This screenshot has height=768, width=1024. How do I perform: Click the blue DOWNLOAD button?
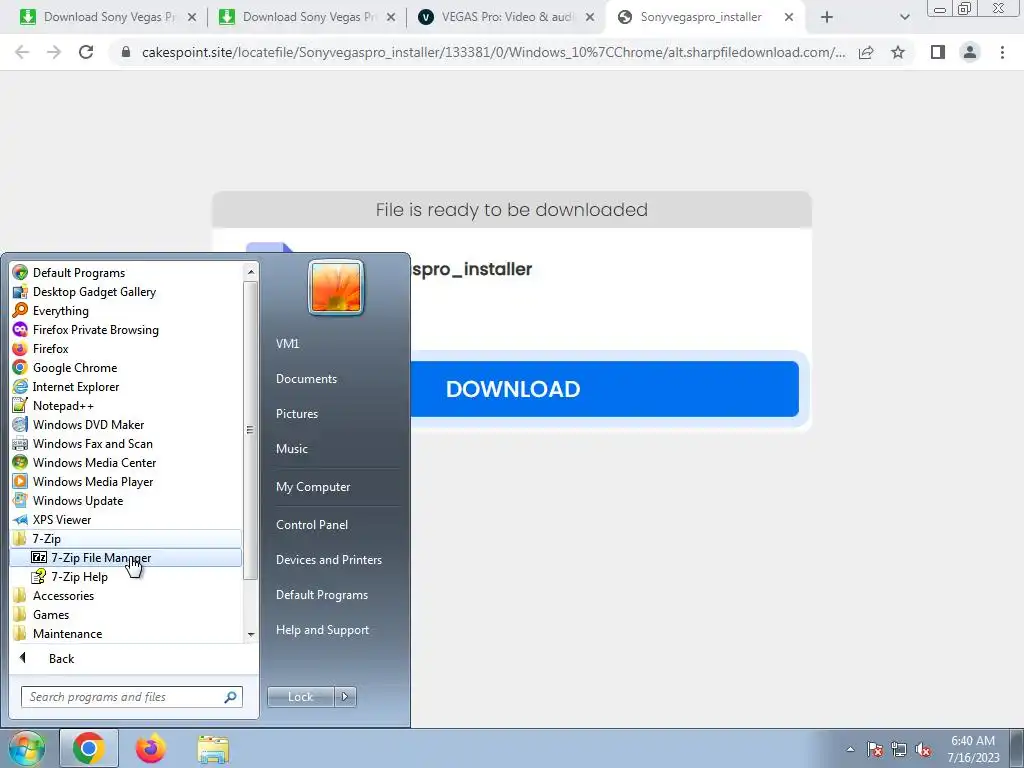tap(604, 389)
